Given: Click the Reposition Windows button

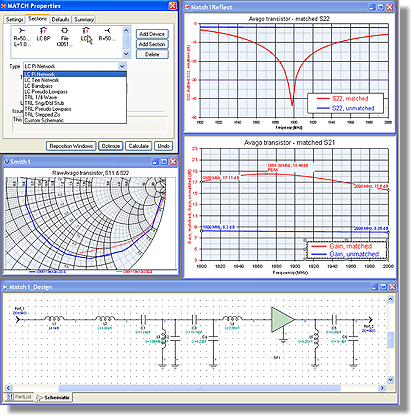Looking at the screenshot, I should click(71, 146).
